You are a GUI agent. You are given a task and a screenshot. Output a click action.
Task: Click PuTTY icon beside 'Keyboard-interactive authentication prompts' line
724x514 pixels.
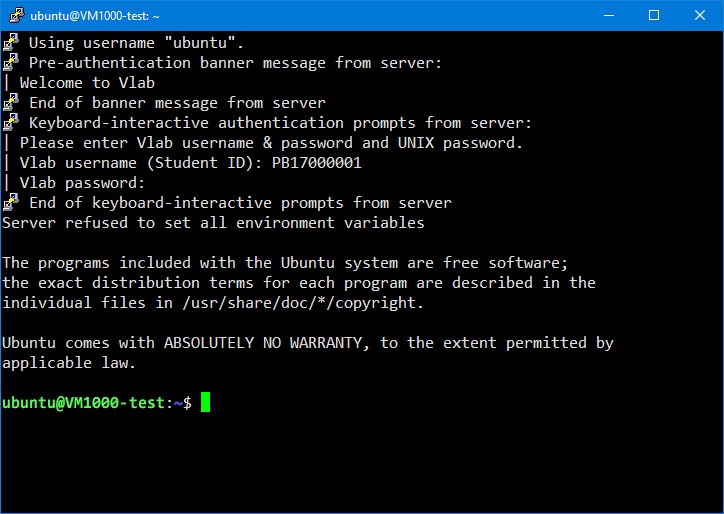(x=10, y=123)
